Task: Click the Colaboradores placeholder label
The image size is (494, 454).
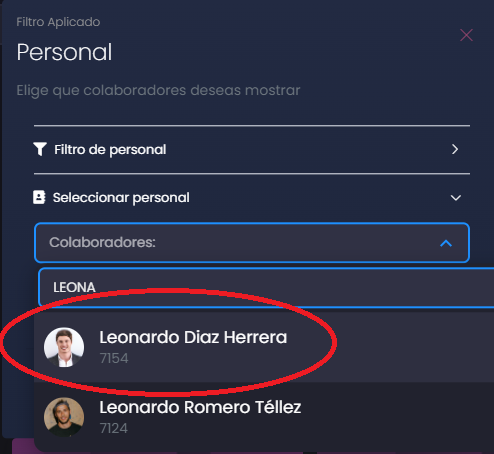Action: 102,242
